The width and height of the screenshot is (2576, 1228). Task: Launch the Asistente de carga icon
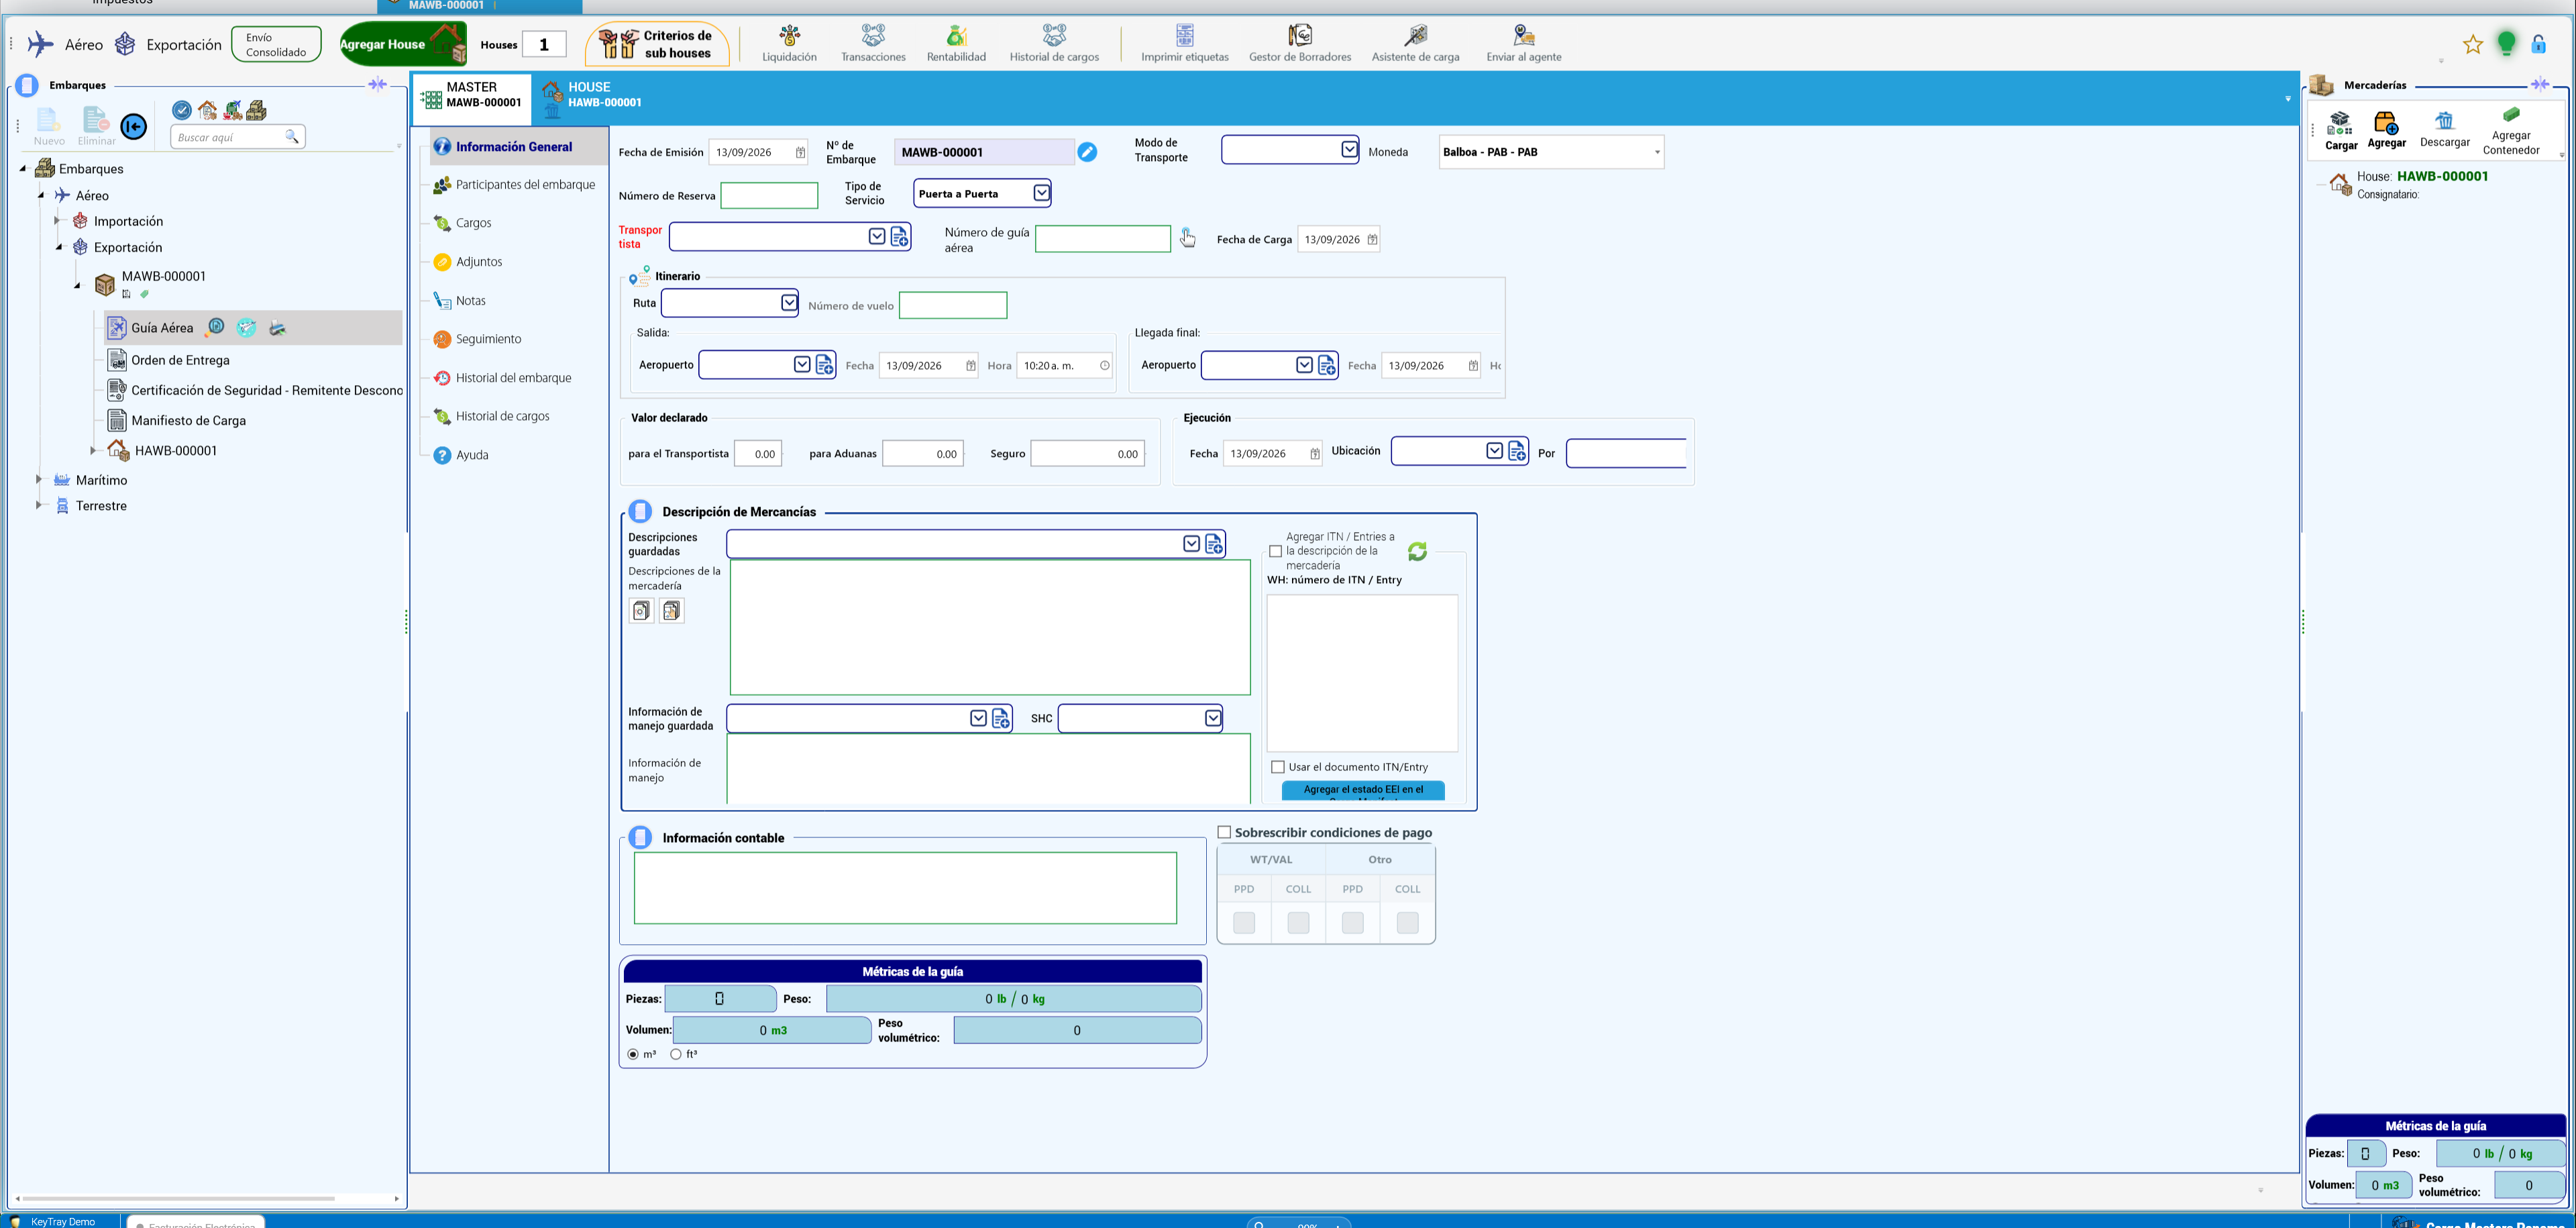point(1415,36)
